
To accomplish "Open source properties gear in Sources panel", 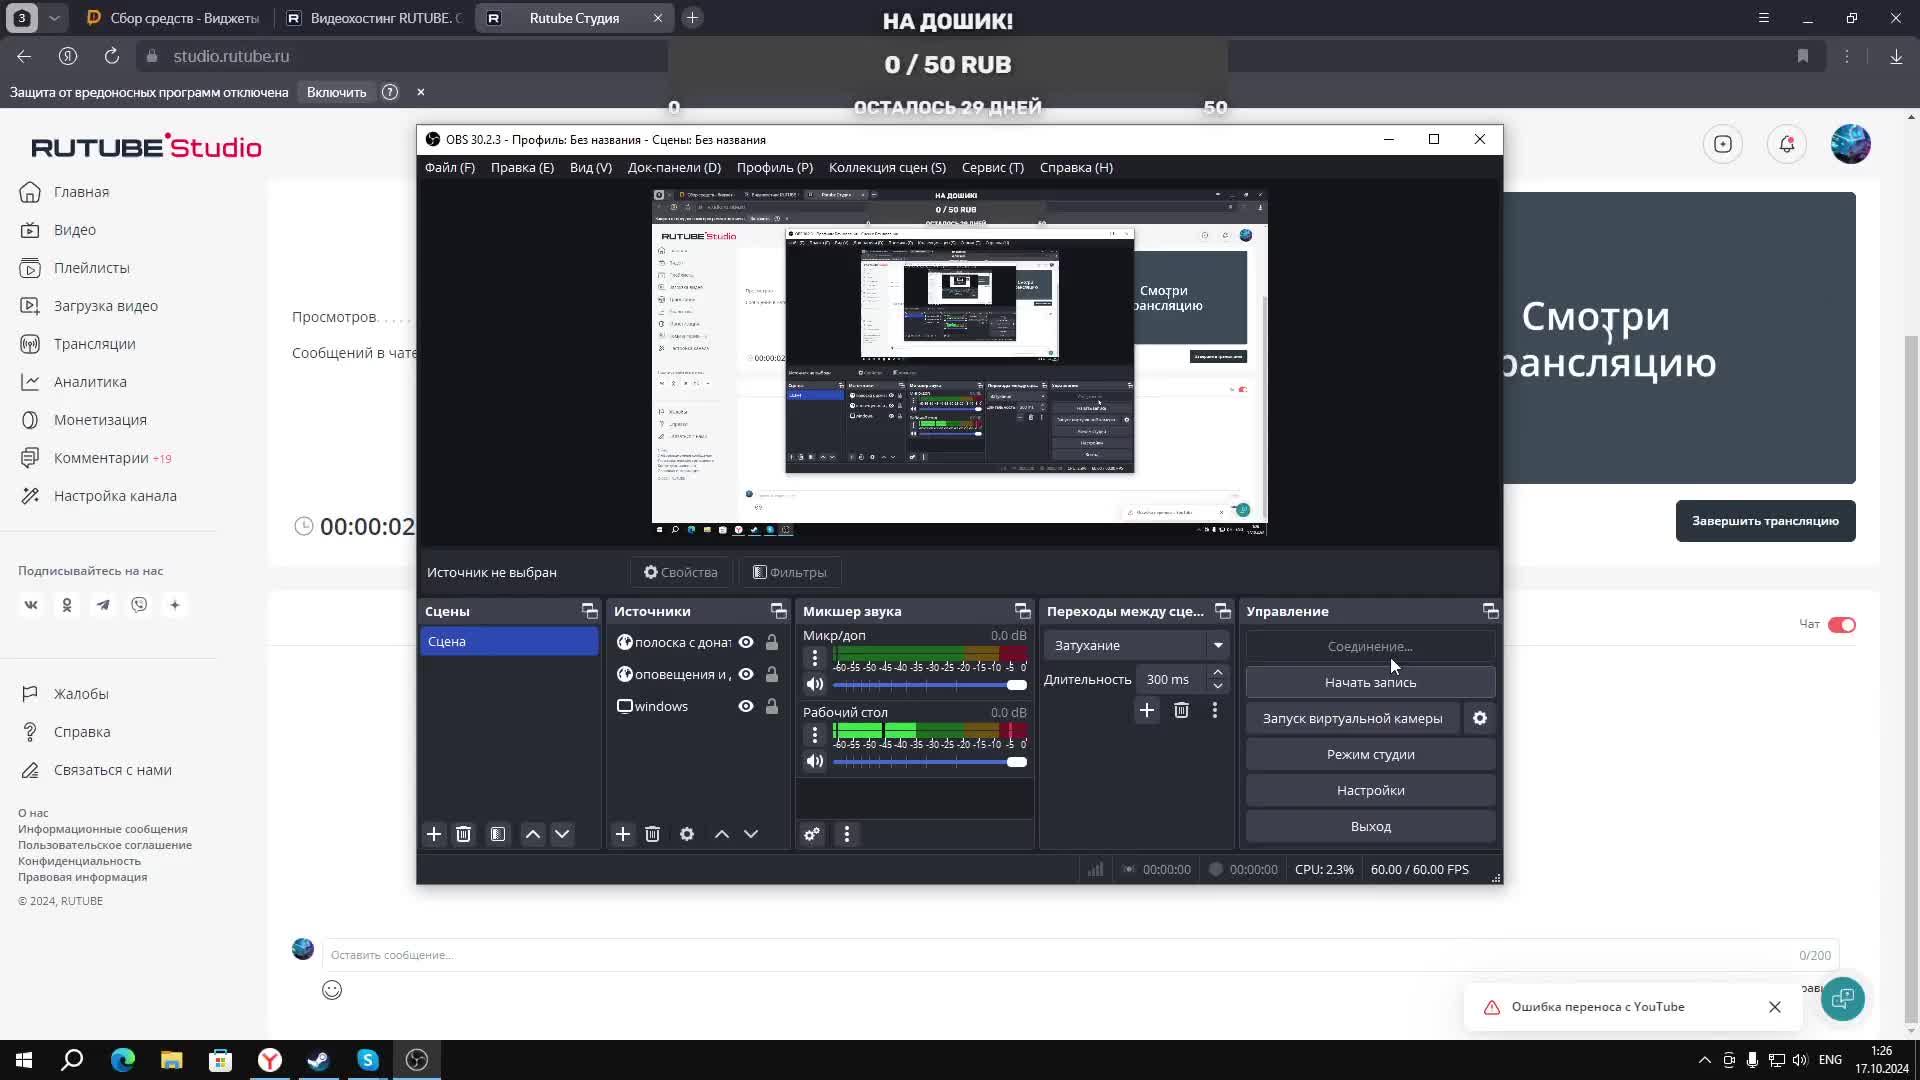I will [687, 834].
